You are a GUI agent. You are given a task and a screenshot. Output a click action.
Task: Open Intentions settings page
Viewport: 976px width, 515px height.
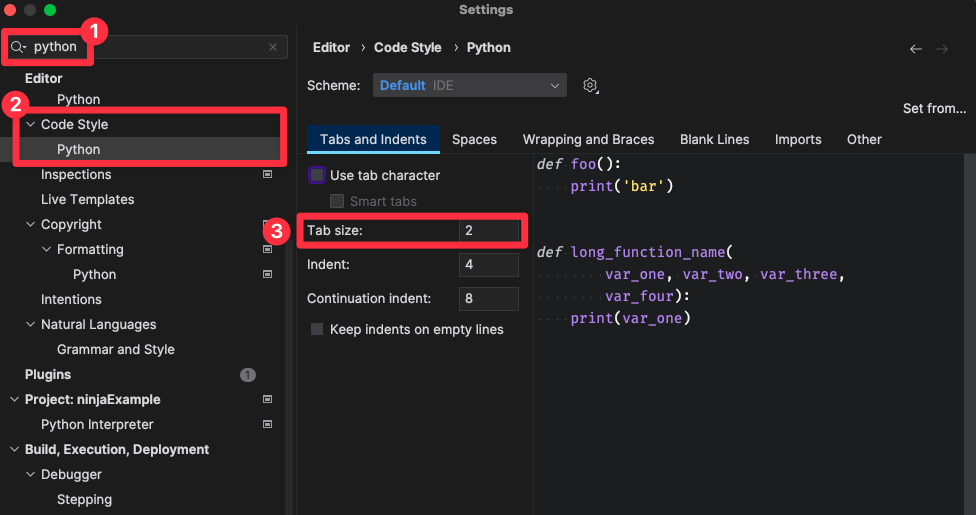tap(71, 300)
